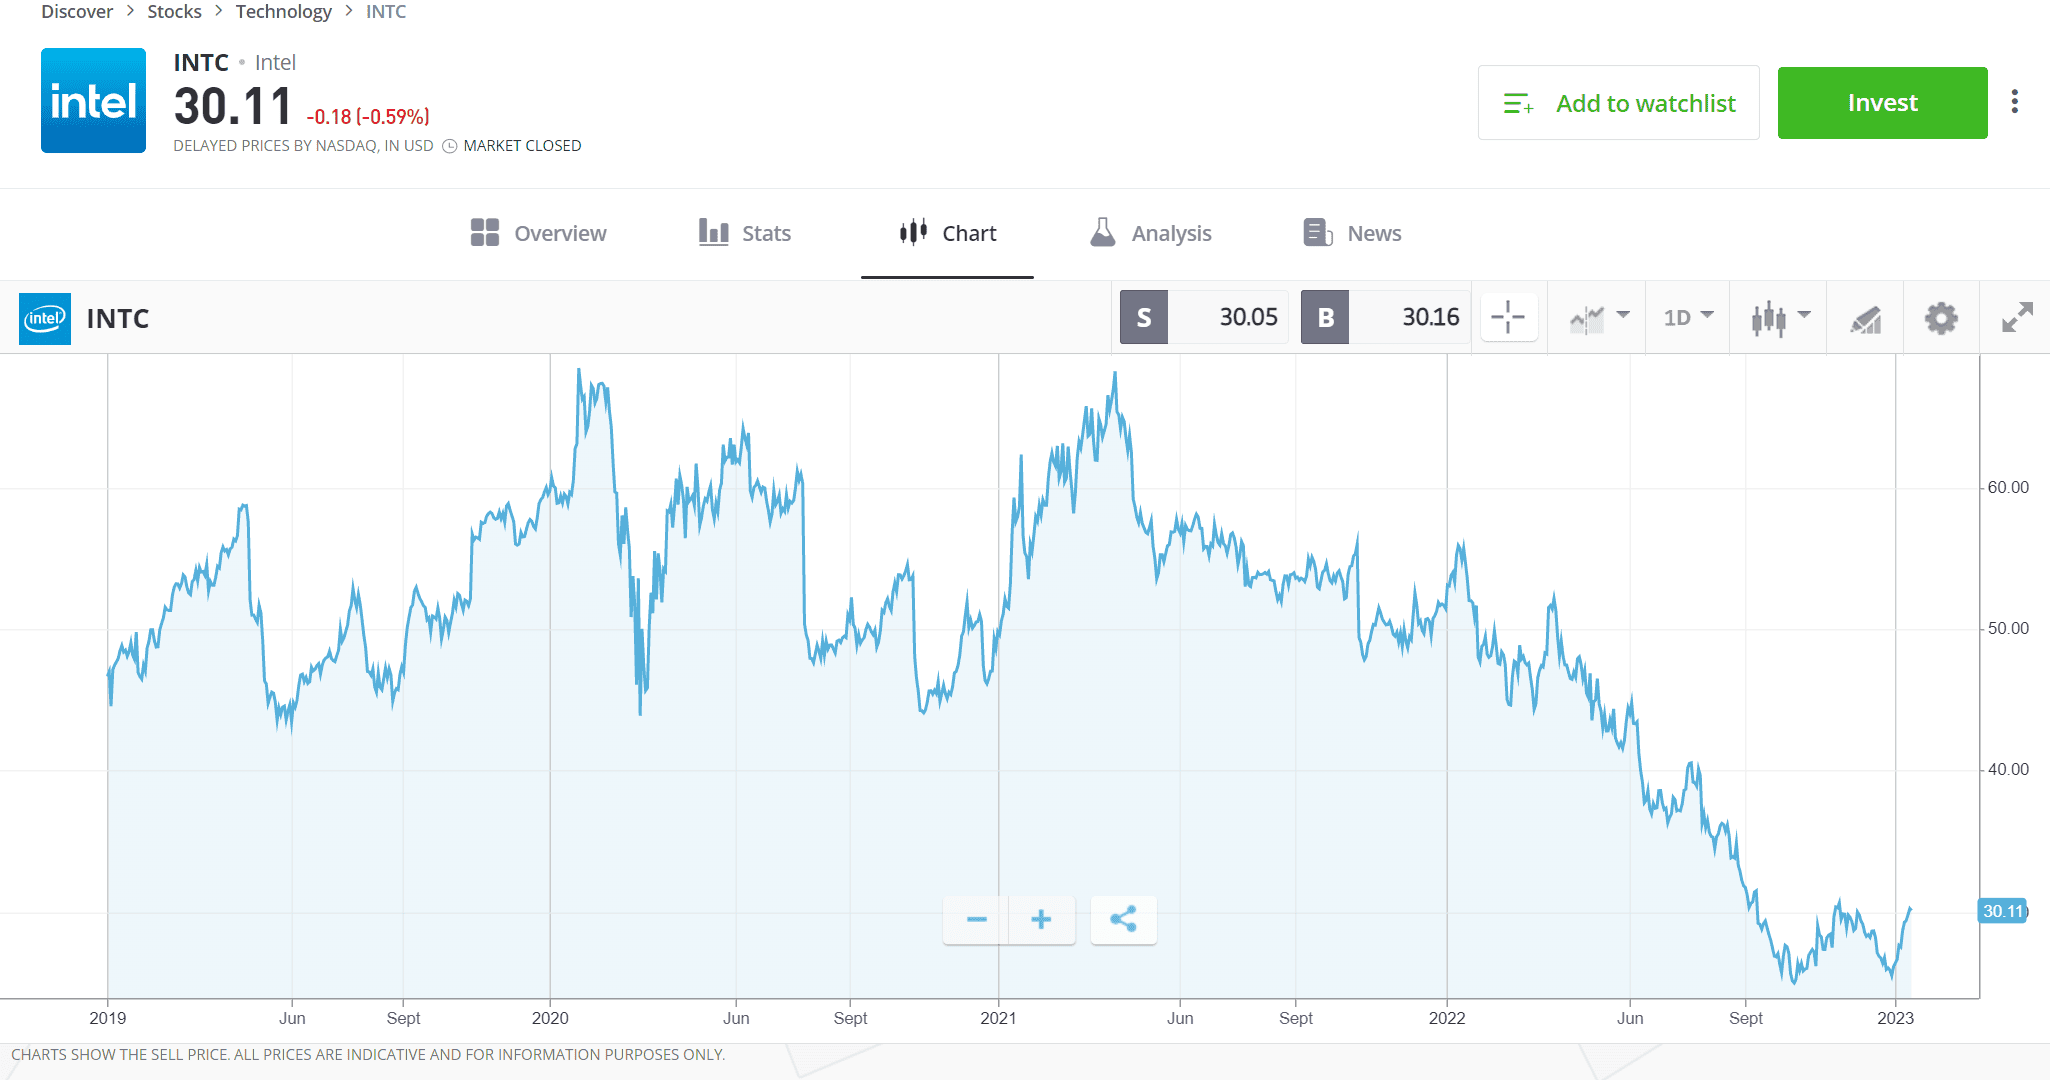Go to Technology breadcrumb

pyautogui.click(x=283, y=12)
